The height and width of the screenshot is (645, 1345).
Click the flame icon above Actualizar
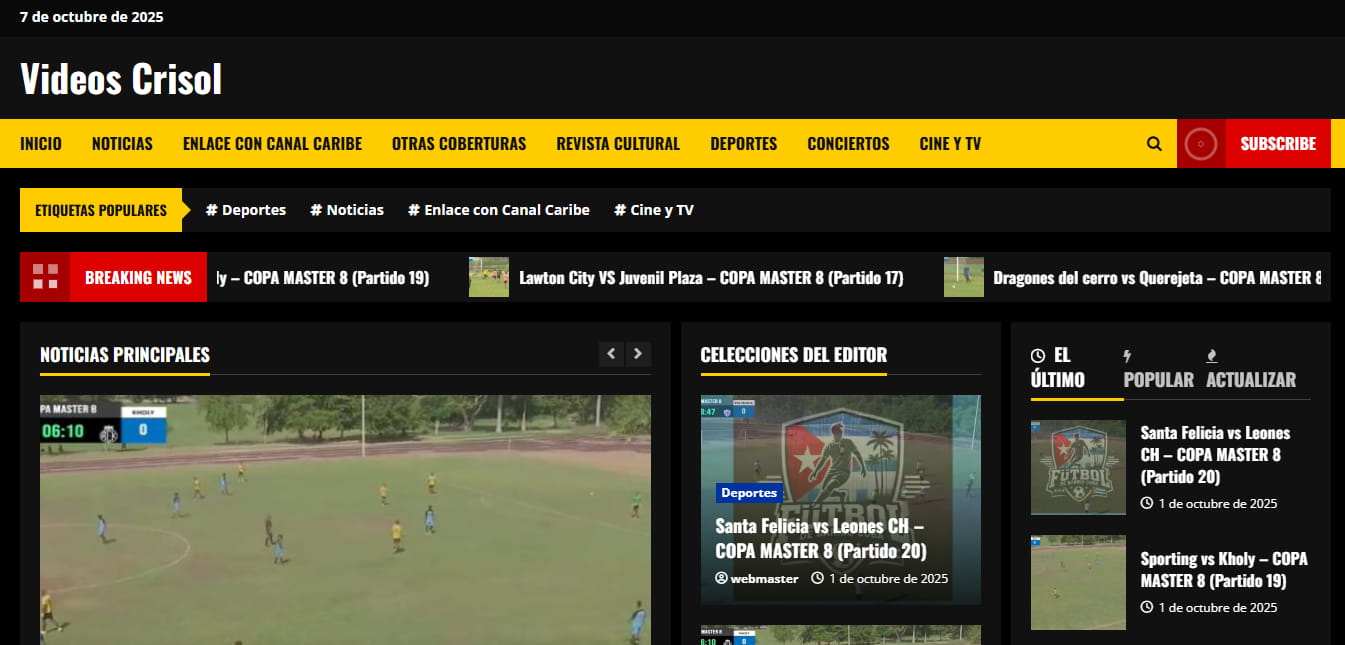coord(1211,356)
